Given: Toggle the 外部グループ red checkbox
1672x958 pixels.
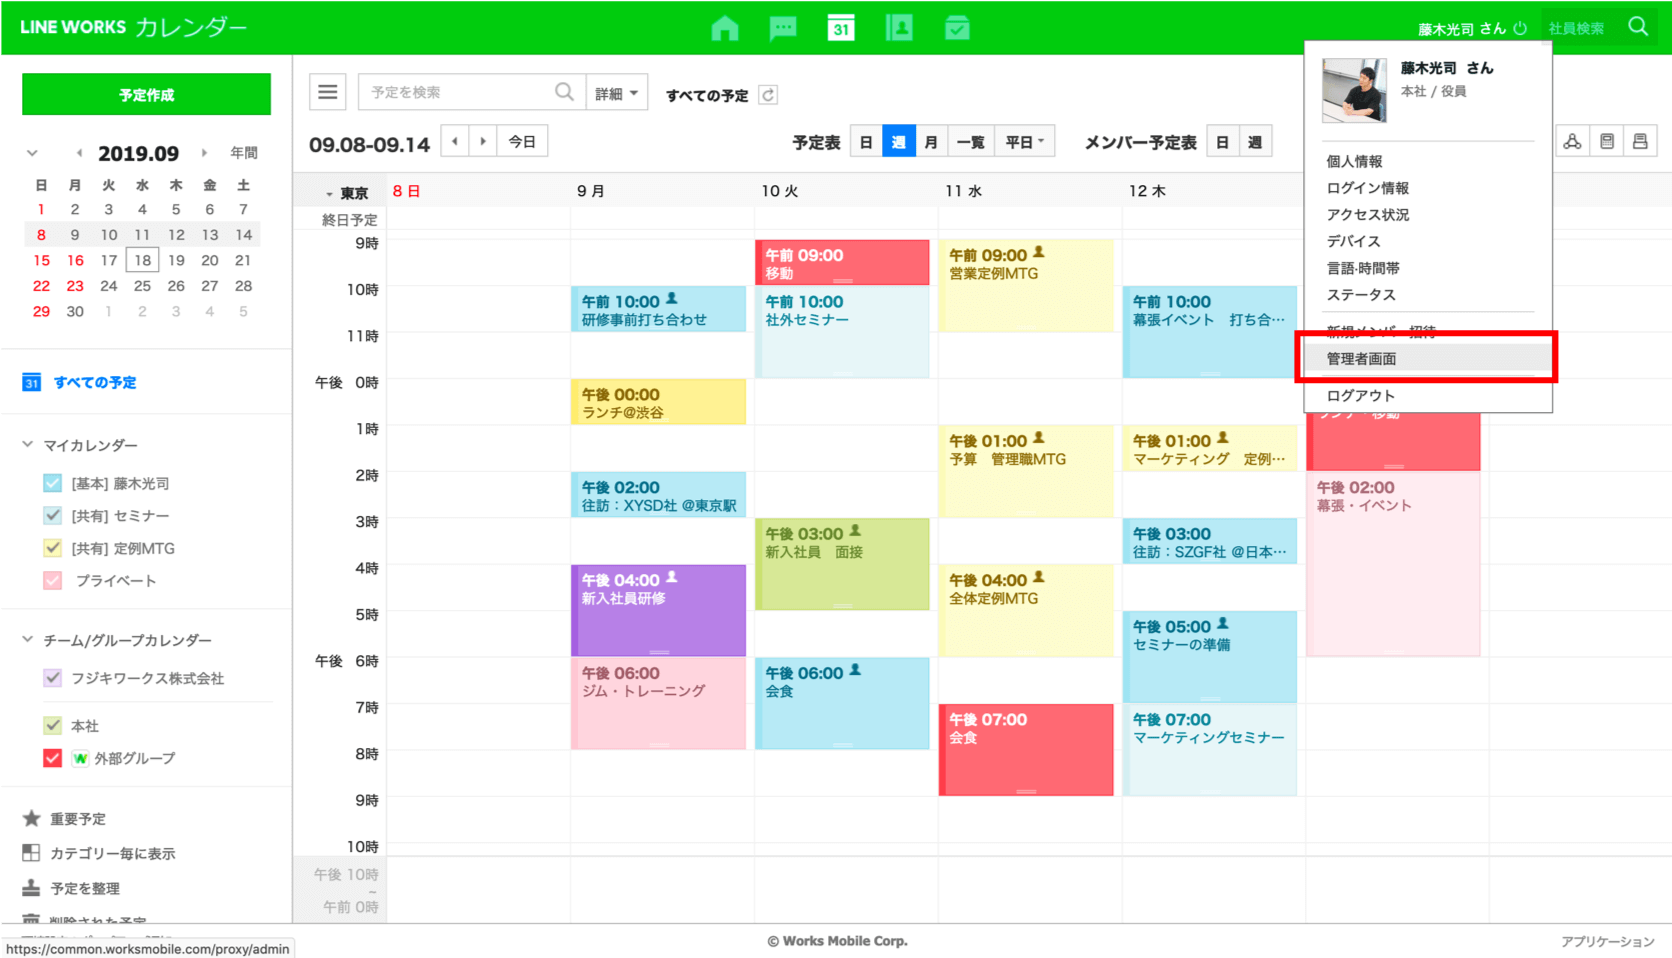Looking at the screenshot, I should pyautogui.click(x=53, y=758).
